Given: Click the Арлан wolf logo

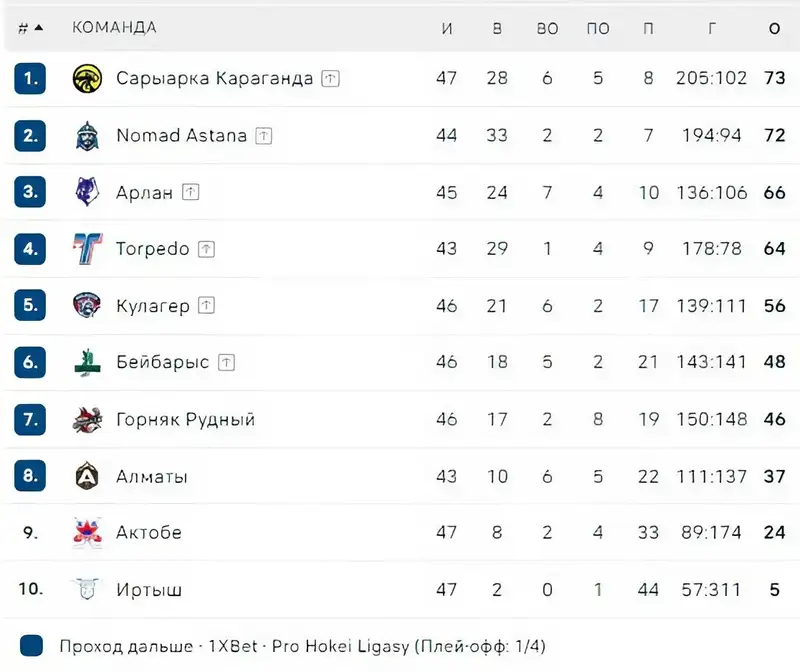Looking at the screenshot, I should 88,192.
